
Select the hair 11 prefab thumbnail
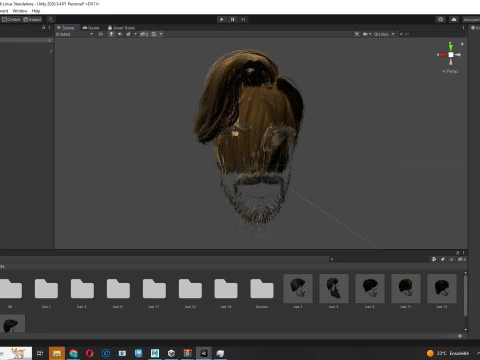coord(406,289)
